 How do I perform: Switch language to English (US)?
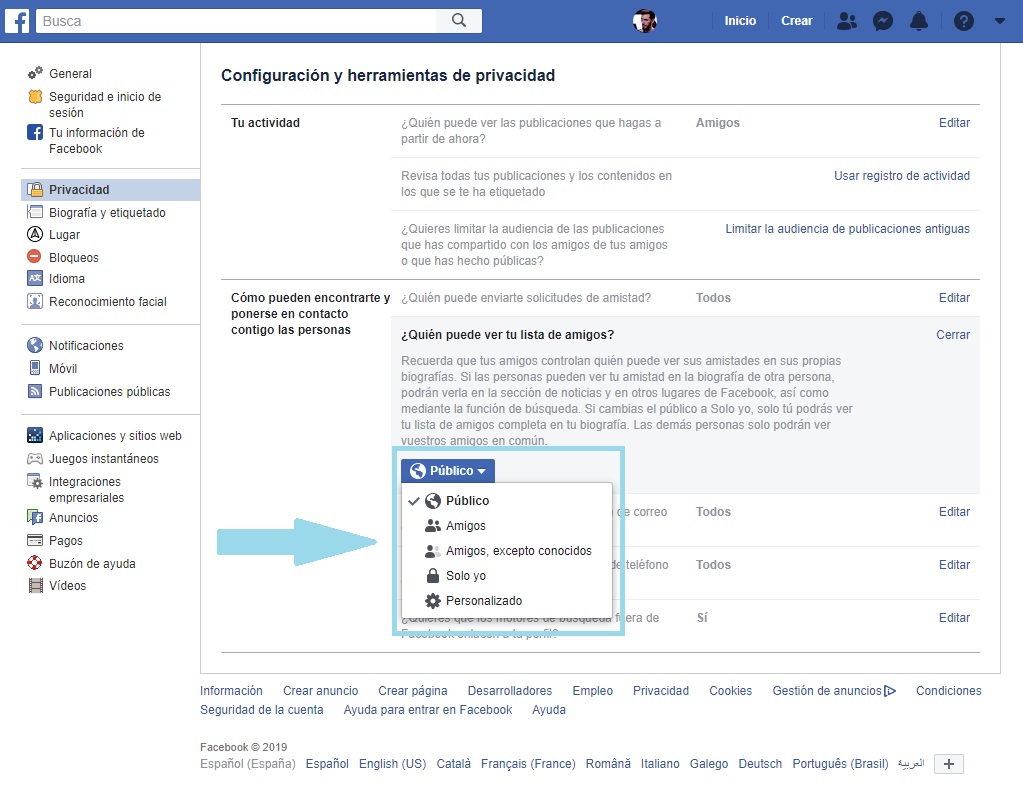pyautogui.click(x=392, y=764)
